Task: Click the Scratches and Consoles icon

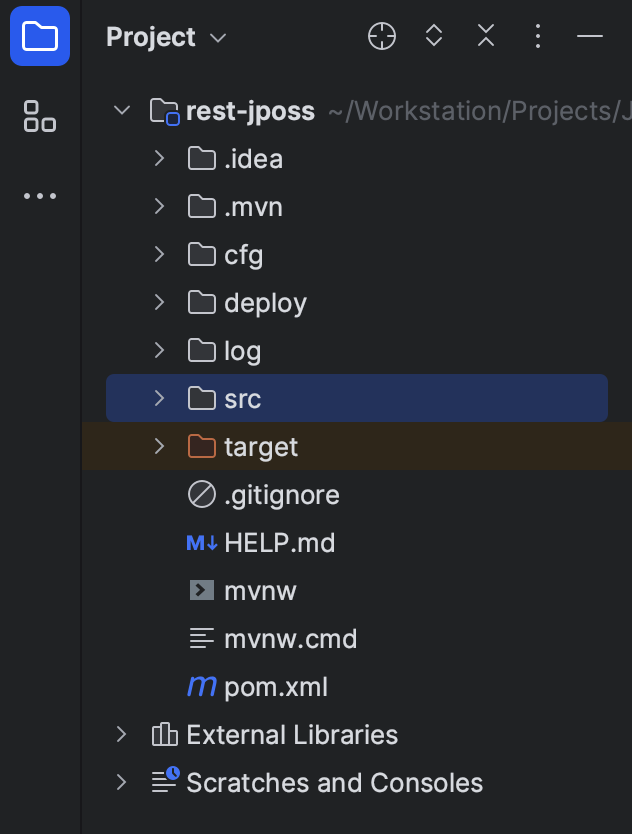Action: [165, 780]
